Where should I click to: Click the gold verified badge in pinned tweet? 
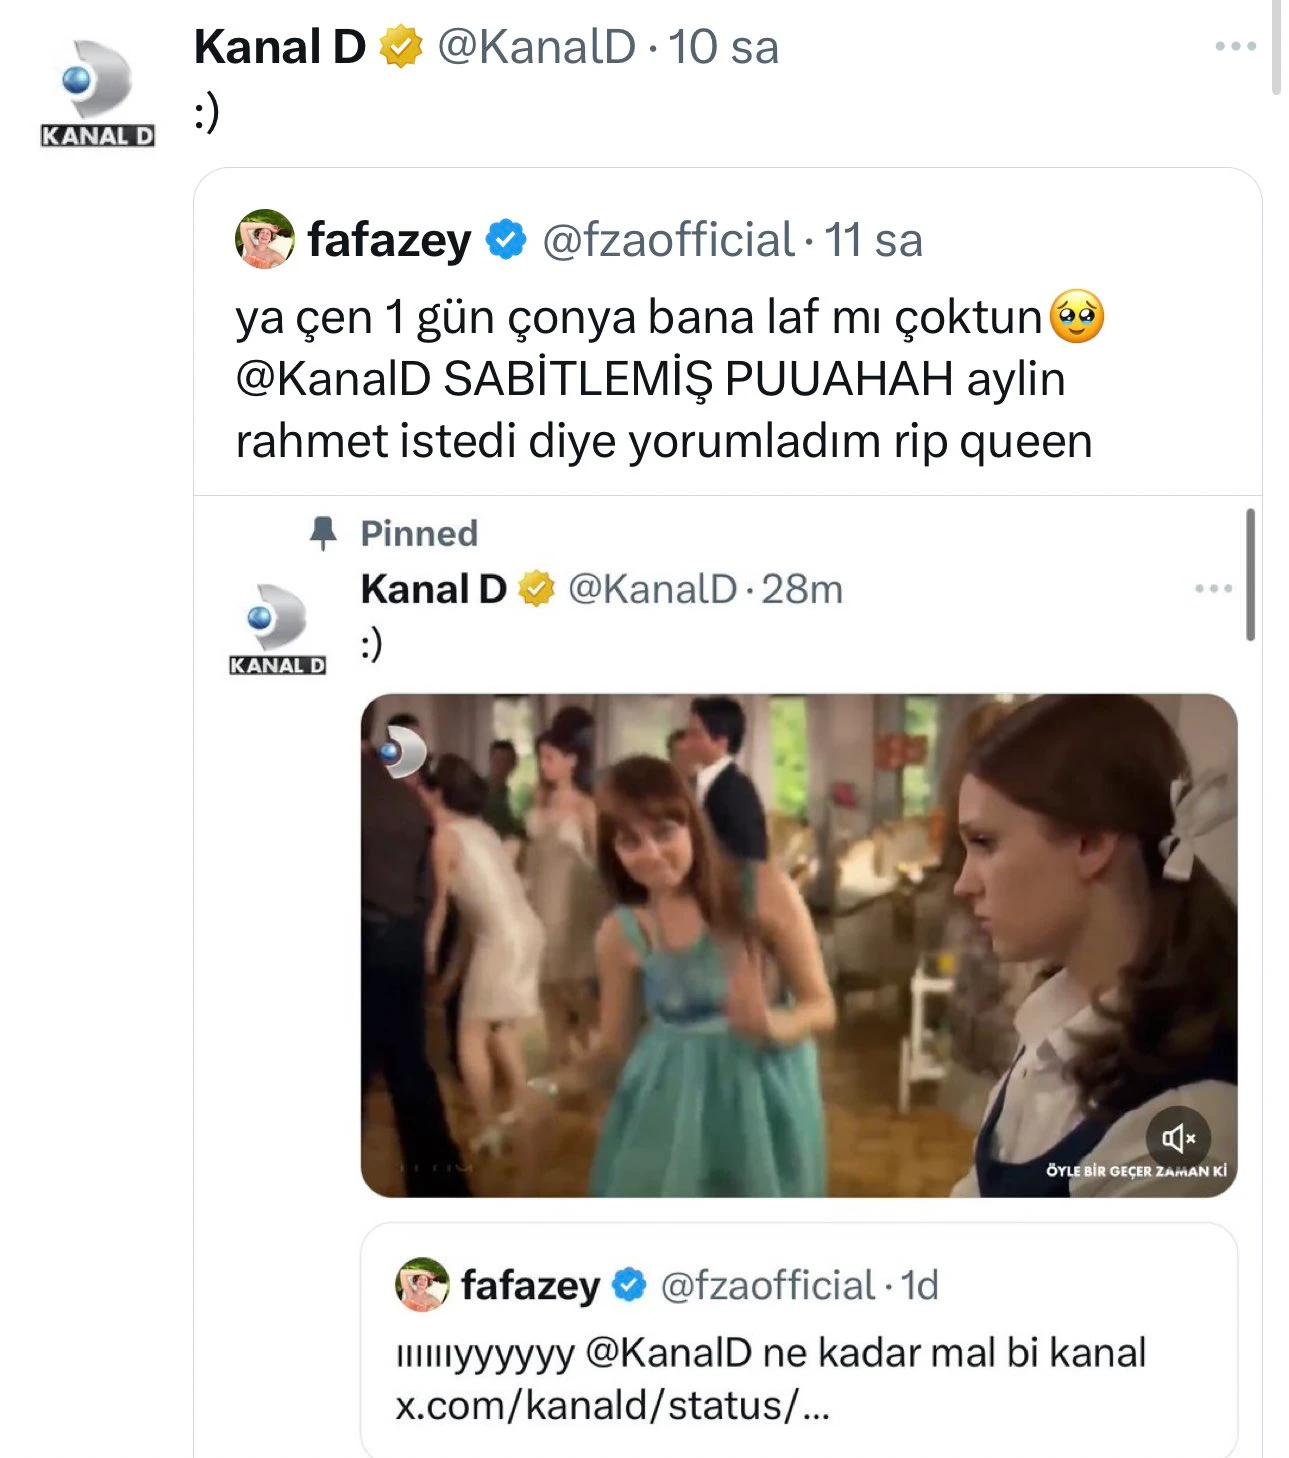pos(537,589)
